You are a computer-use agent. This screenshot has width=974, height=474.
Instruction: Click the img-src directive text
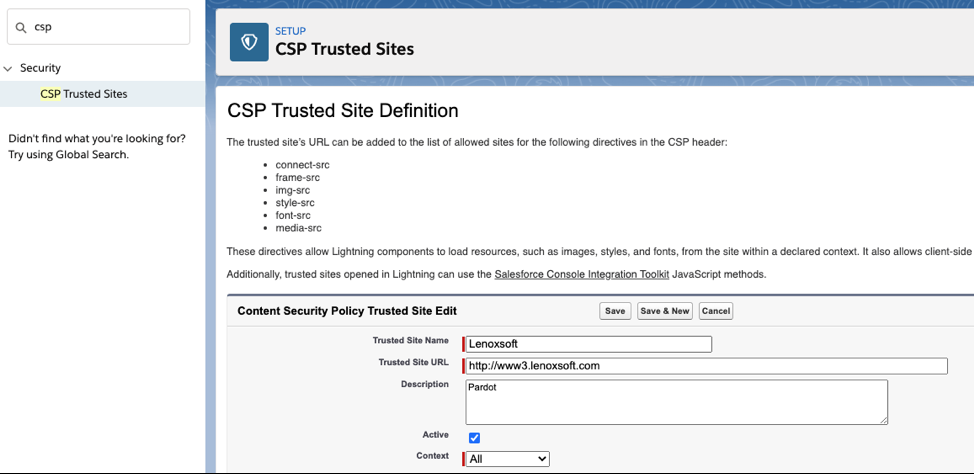pos(293,190)
